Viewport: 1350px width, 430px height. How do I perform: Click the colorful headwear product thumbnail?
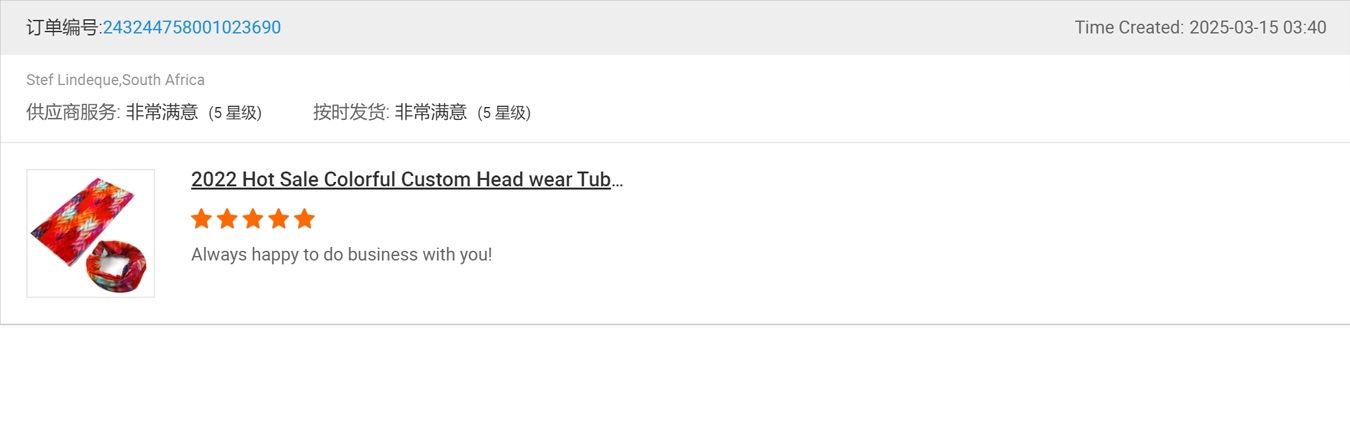[90, 233]
